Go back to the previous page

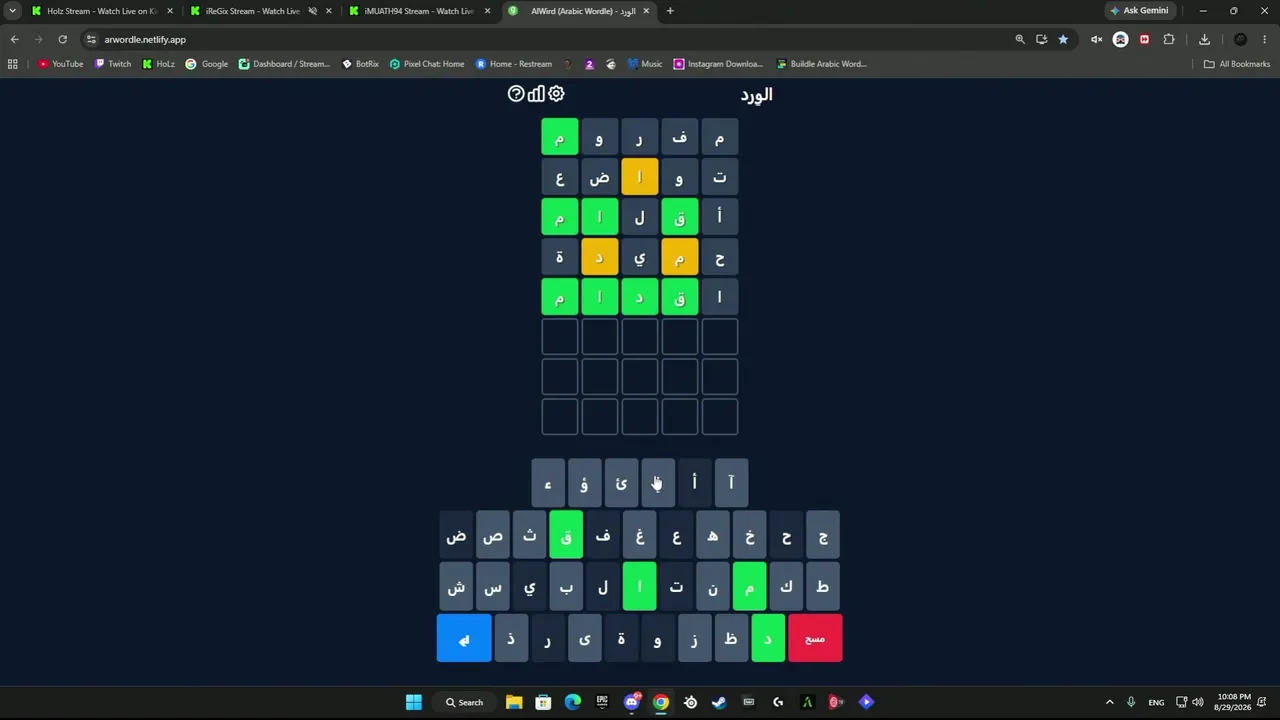14,39
